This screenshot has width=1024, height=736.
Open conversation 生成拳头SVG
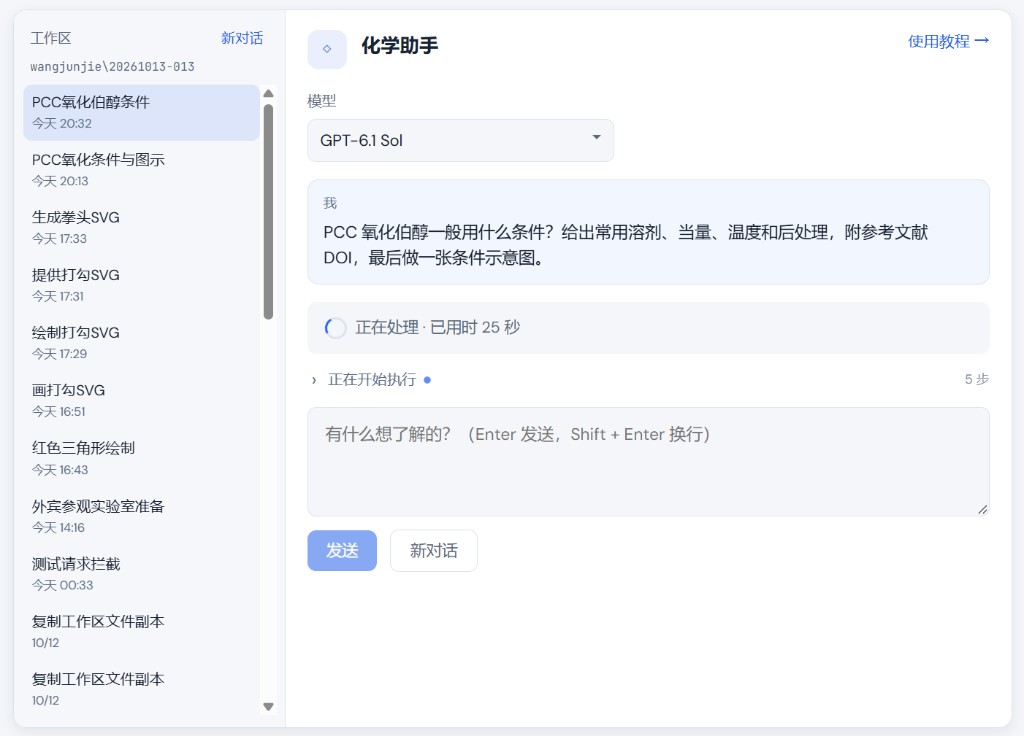coord(142,227)
